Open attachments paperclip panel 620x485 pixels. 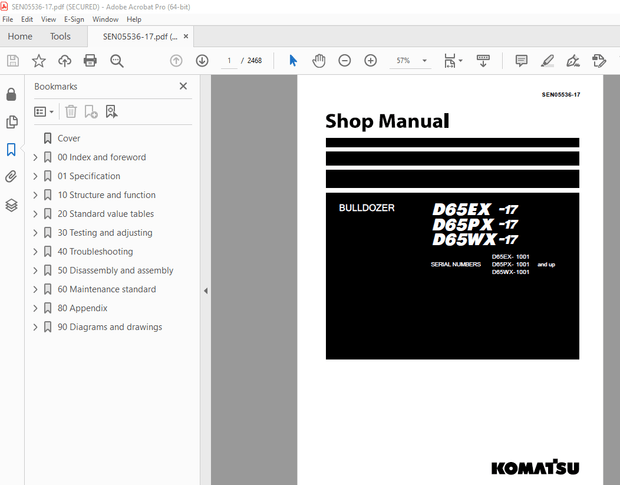(11, 176)
